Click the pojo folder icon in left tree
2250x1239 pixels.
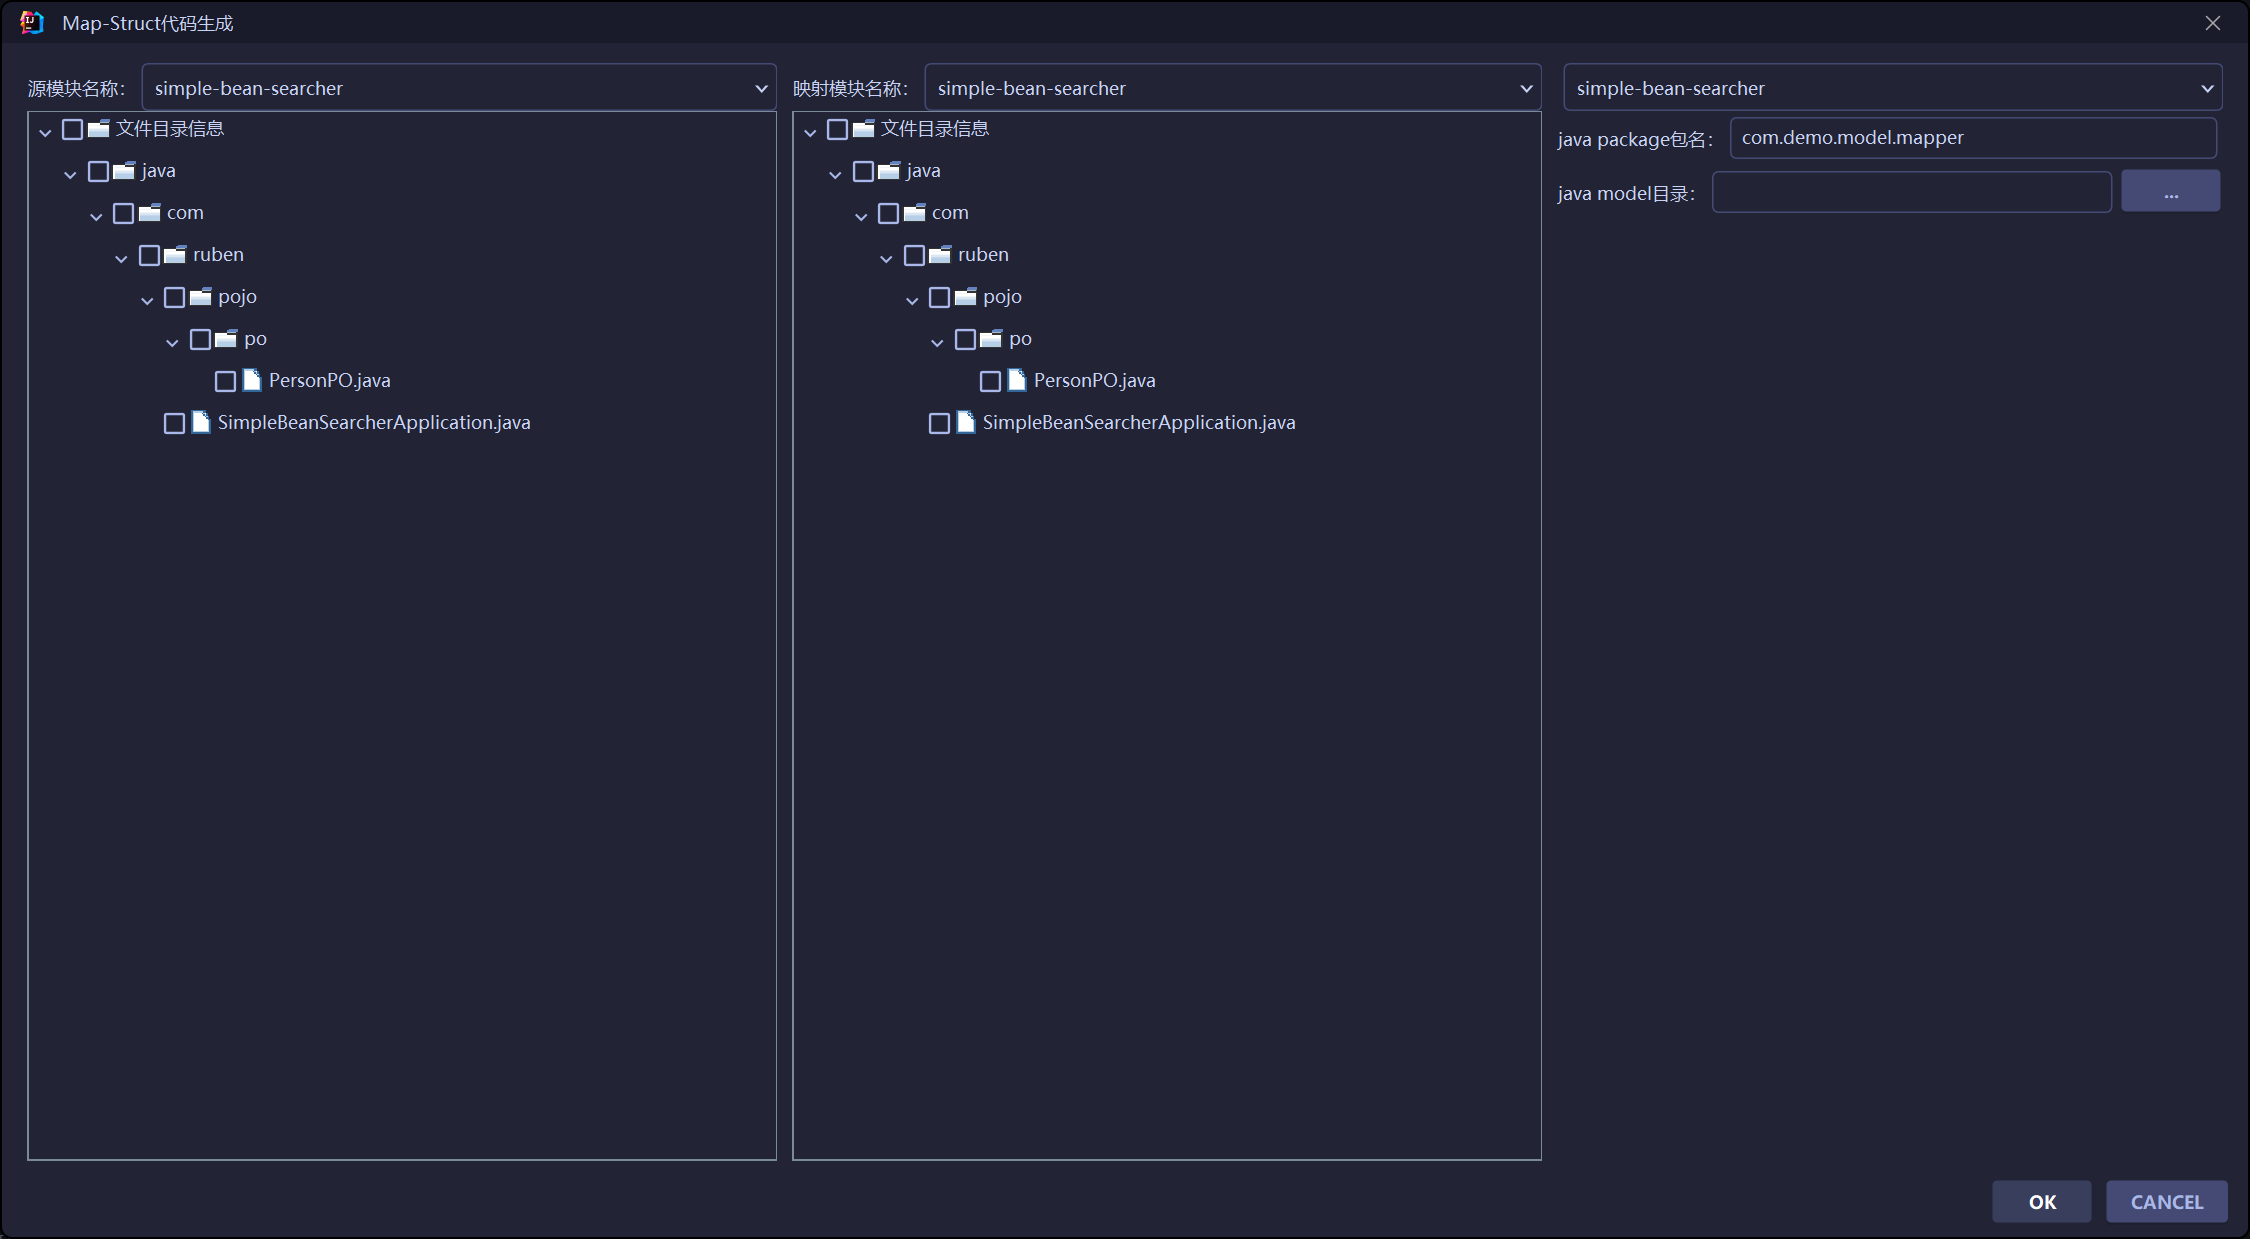click(200, 297)
